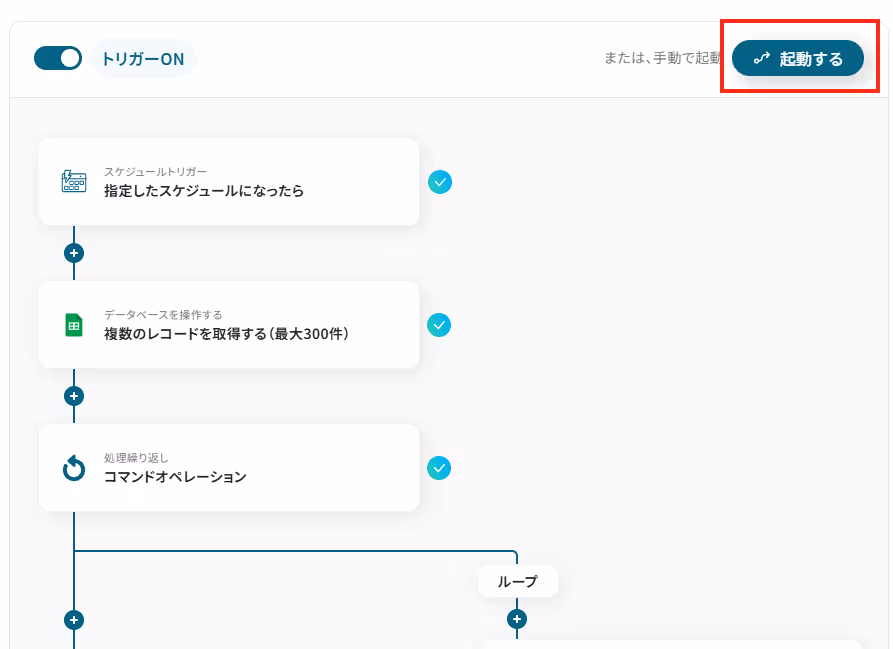
Task: Open the 複数のレコードを取得する(最大300件) card
Action: (229, 324)
